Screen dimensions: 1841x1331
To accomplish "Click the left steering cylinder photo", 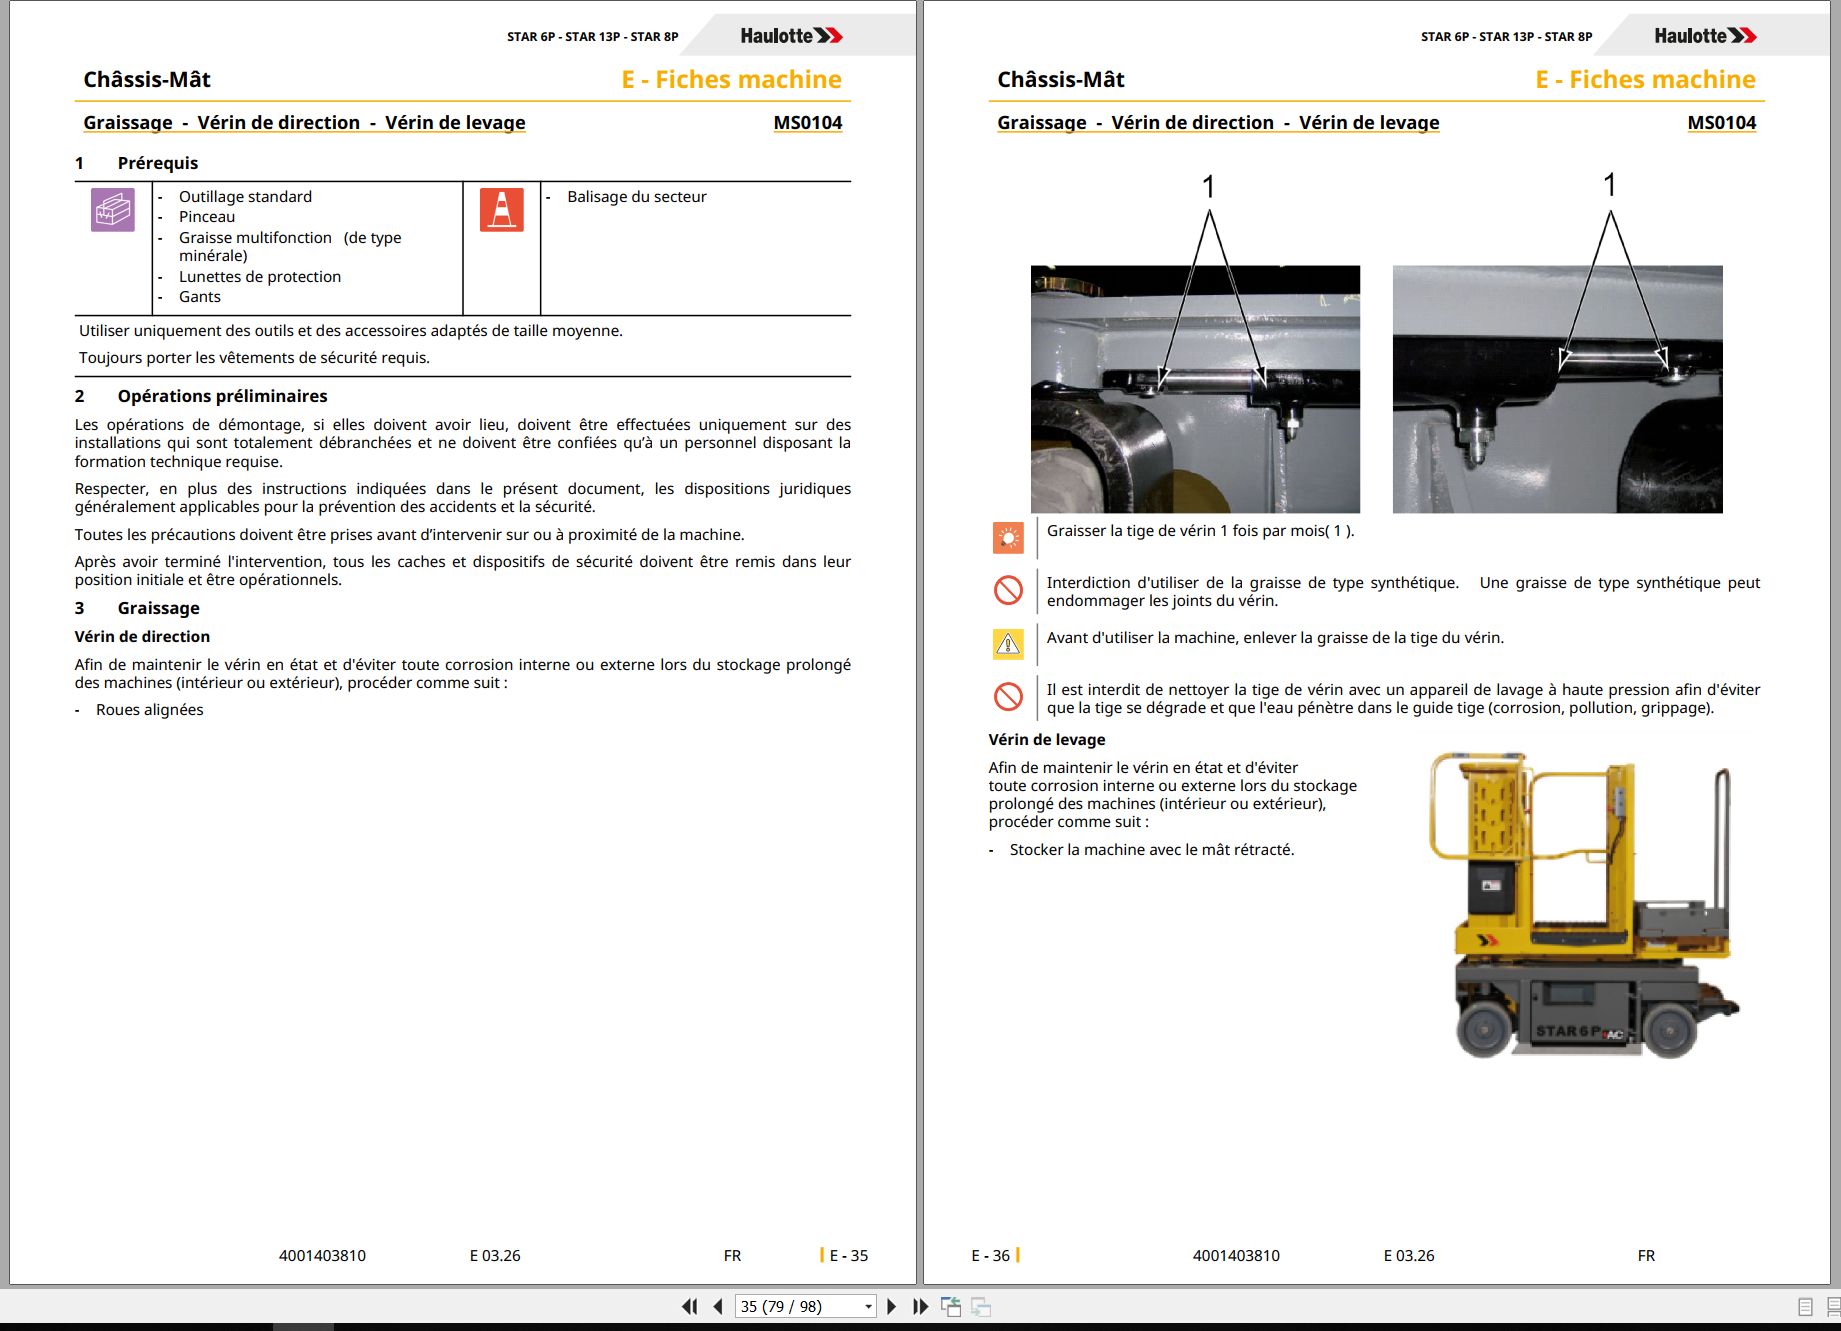I will (x=1195, y=389).
